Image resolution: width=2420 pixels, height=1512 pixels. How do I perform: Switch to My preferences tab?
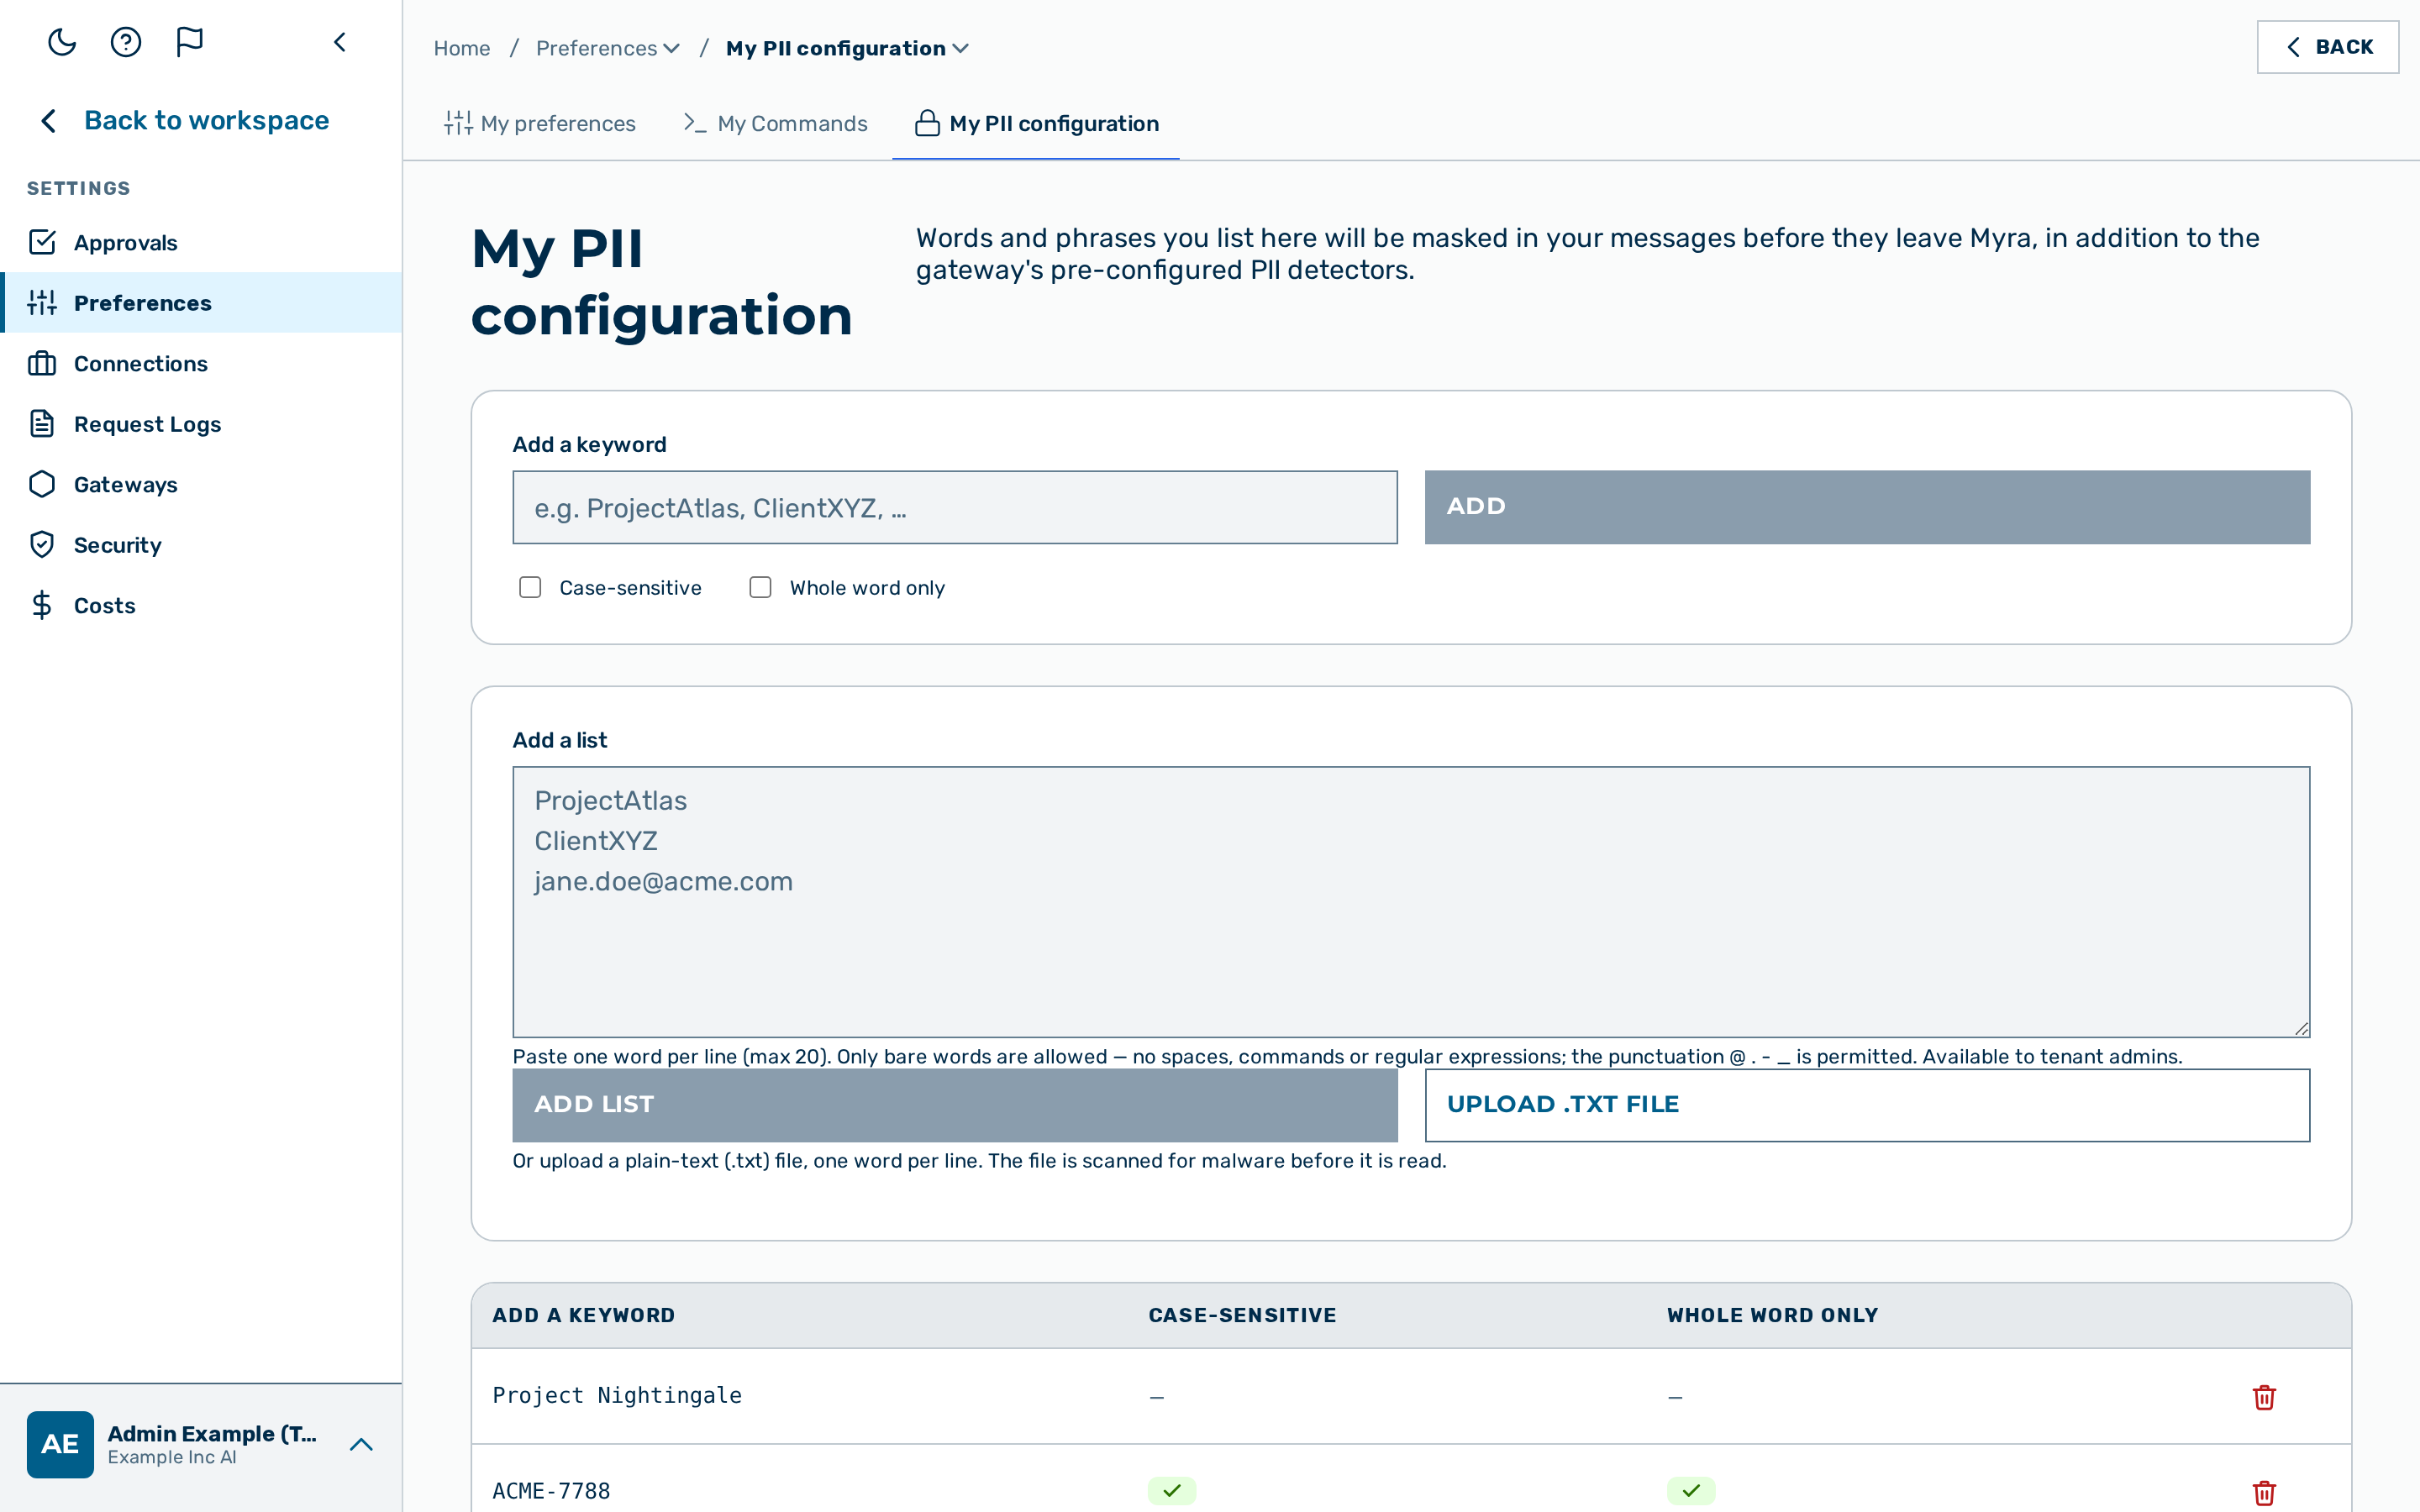pos(540,123)
